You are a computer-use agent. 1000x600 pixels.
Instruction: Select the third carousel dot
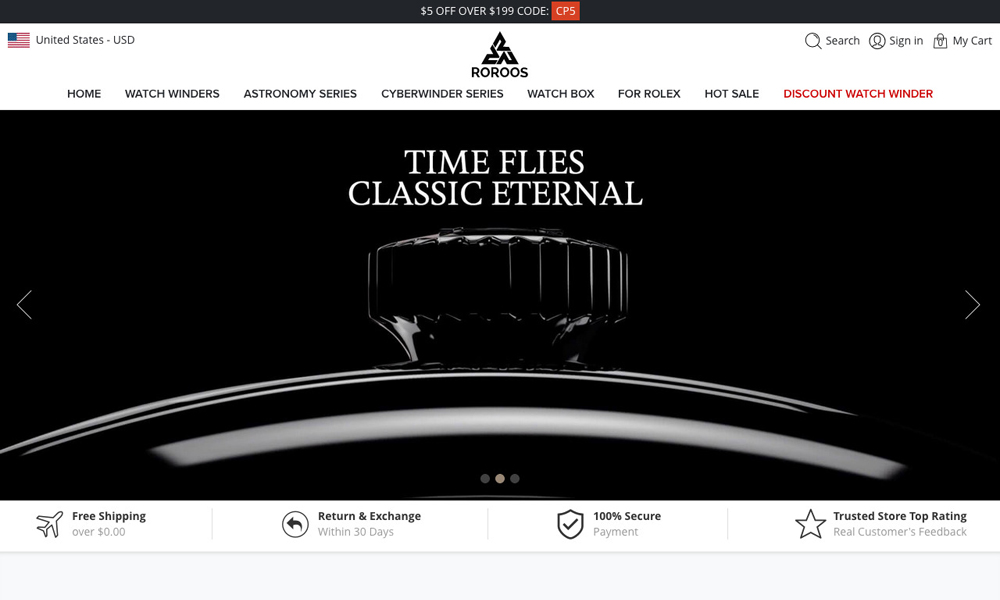tap(515, 478)
